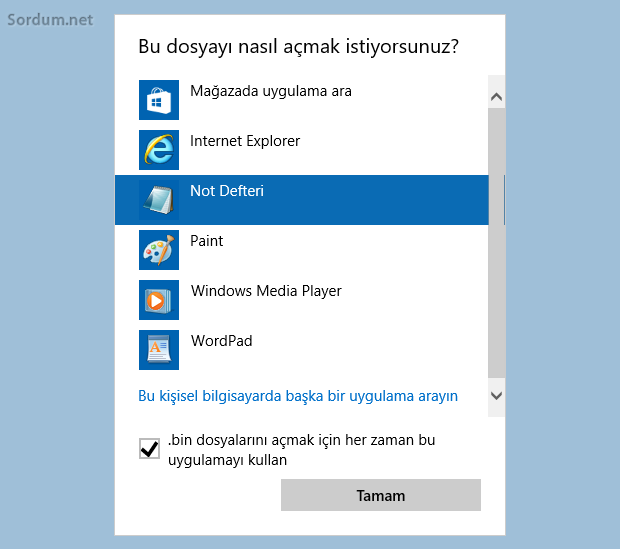This screenshot has width=620, height=549.
Task: Pick "WordPad" label in list
Action: coord(221,341)
